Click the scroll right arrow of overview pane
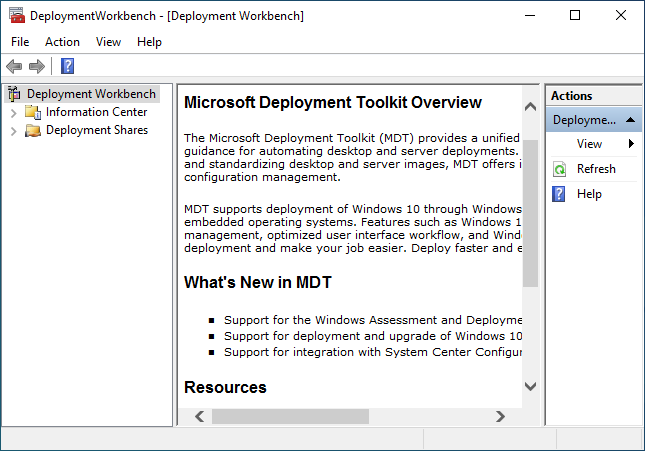 500,416
